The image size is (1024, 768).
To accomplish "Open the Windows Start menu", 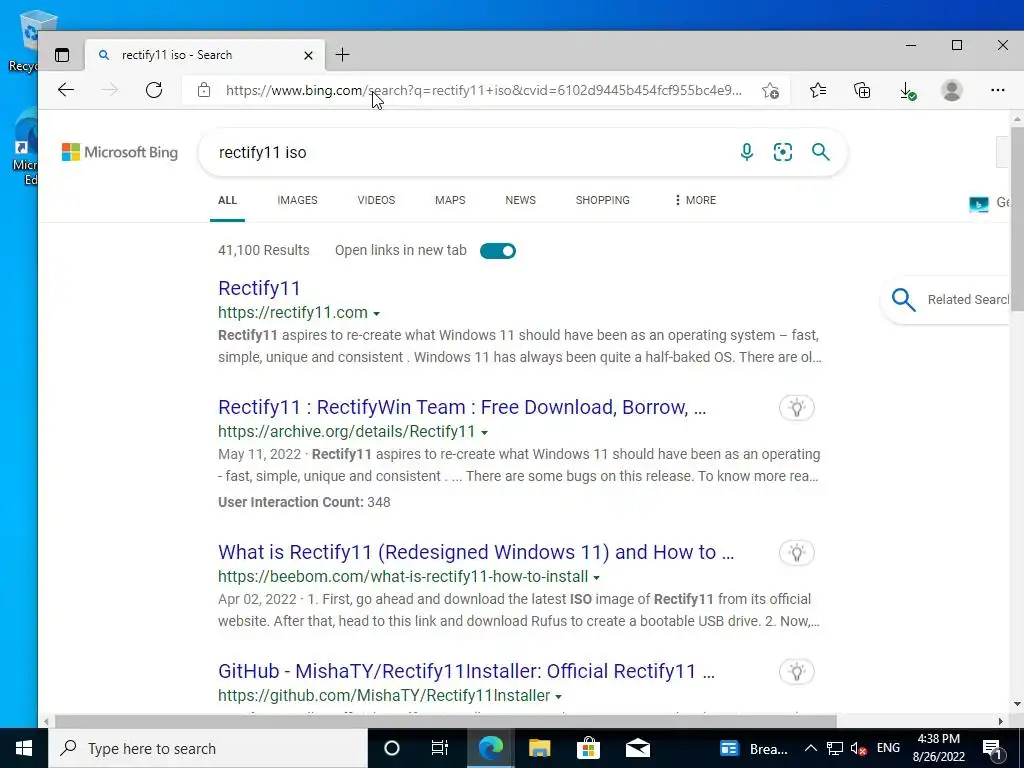I will point(24,748).
